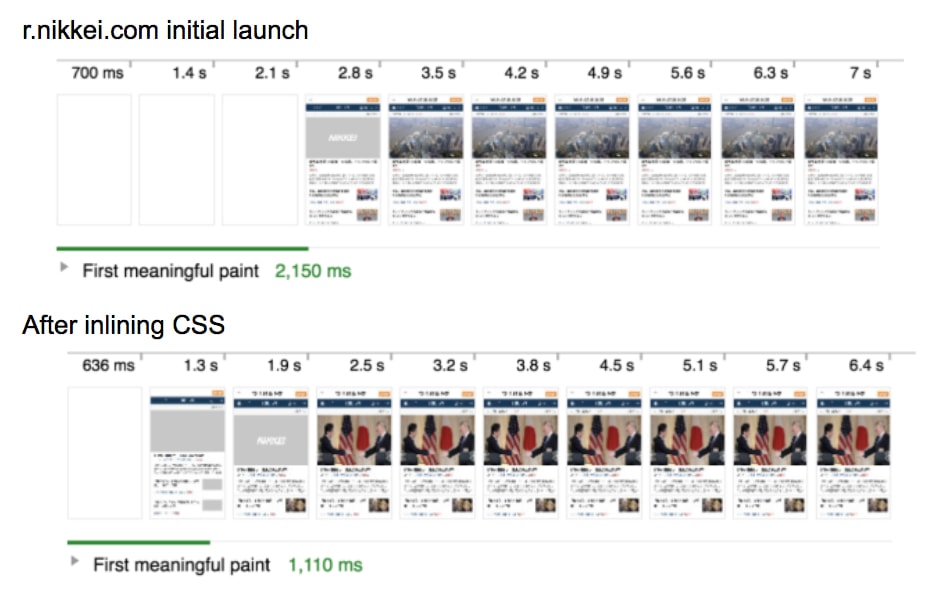Select the fully loaded frame at 7 s

click(843, 160)
